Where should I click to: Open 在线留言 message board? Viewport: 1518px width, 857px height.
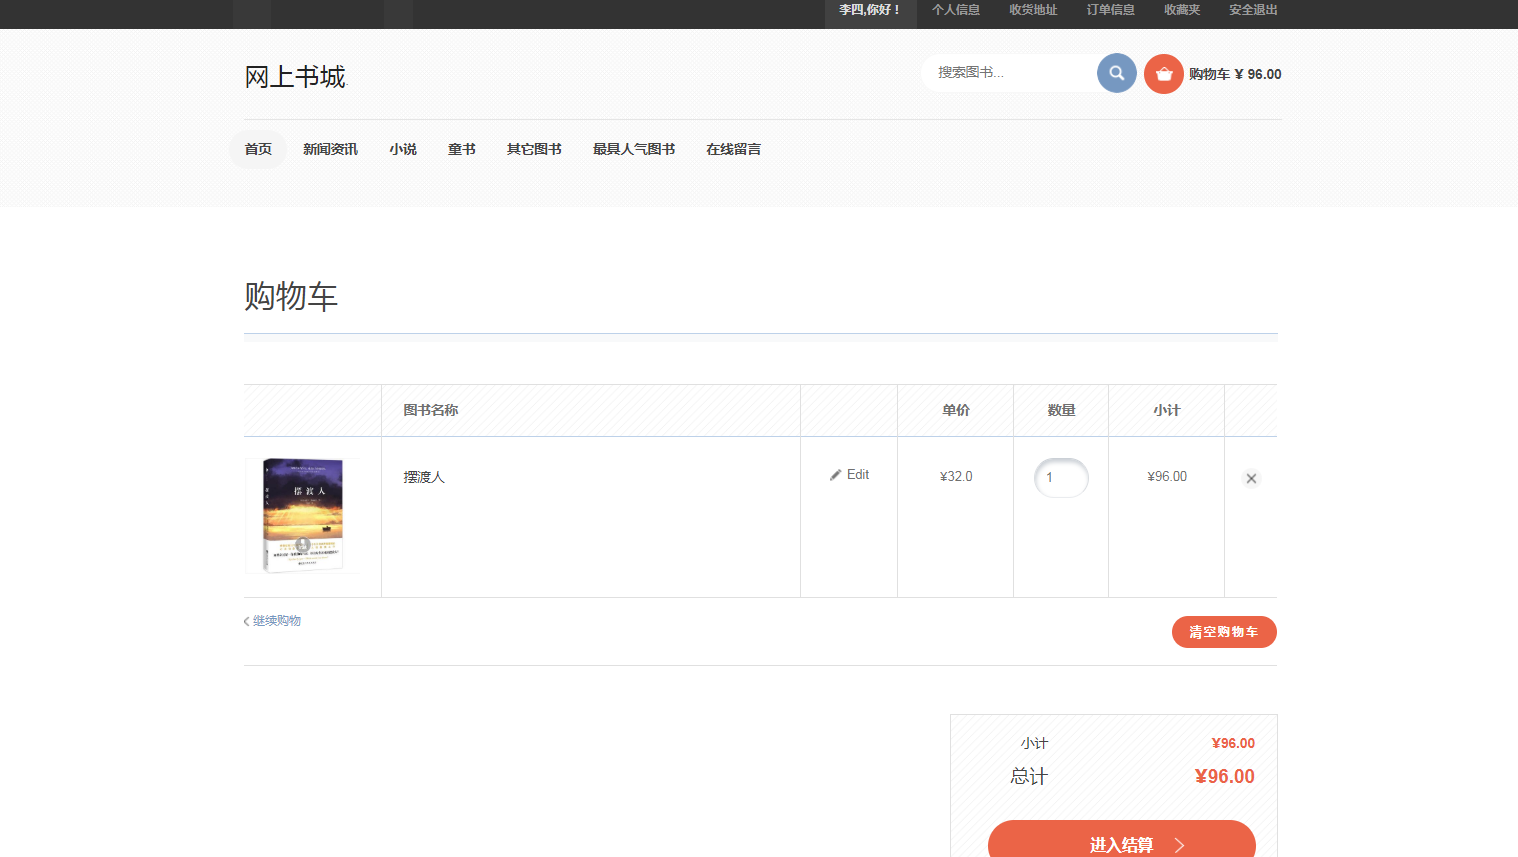point(733,149)
